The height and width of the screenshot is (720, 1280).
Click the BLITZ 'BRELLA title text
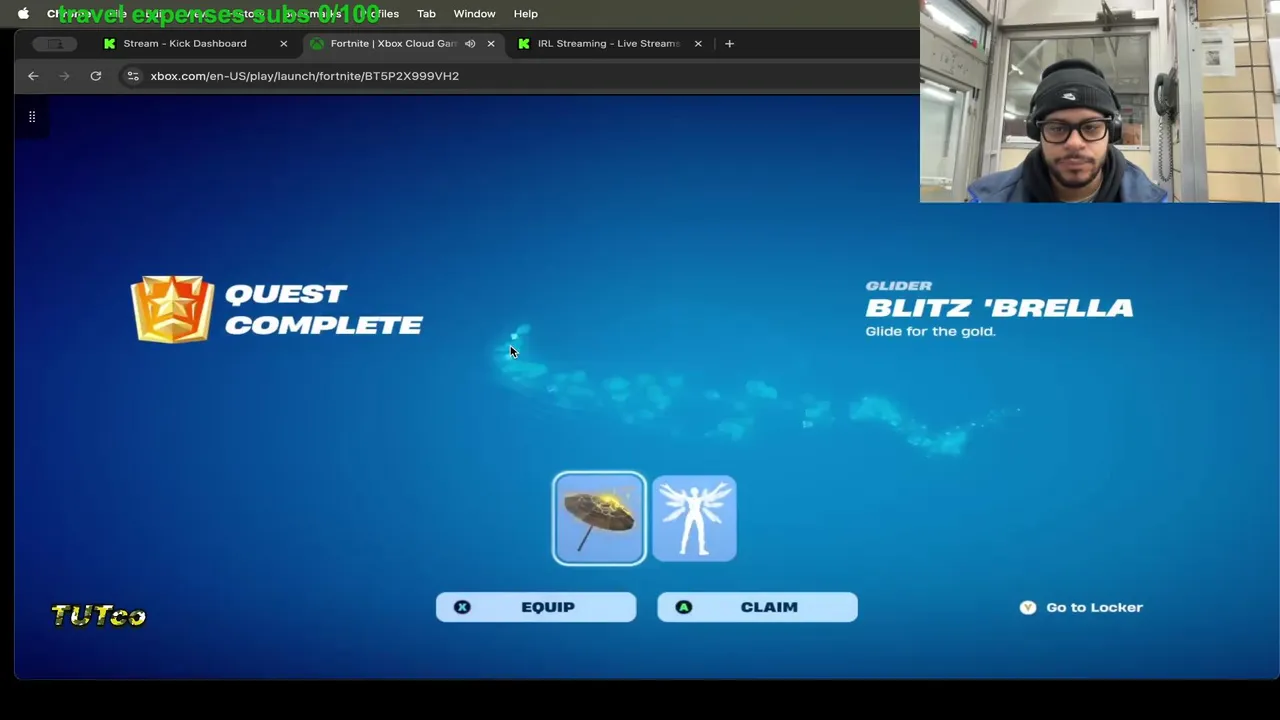[999, 308]
